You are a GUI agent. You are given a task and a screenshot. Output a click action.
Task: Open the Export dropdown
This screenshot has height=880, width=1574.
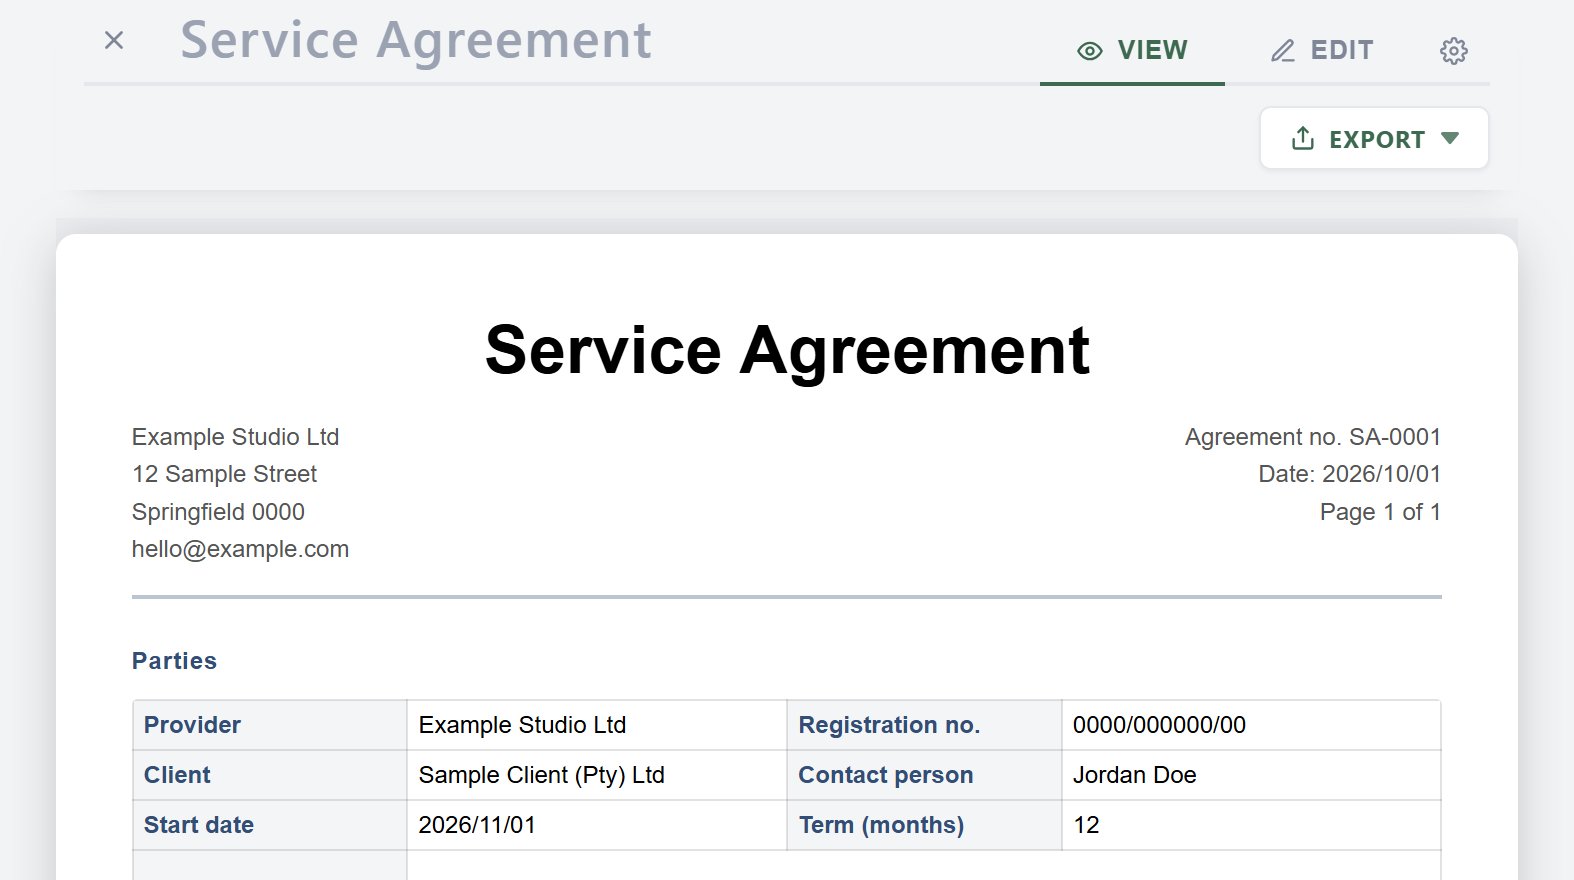point(1374,138)
